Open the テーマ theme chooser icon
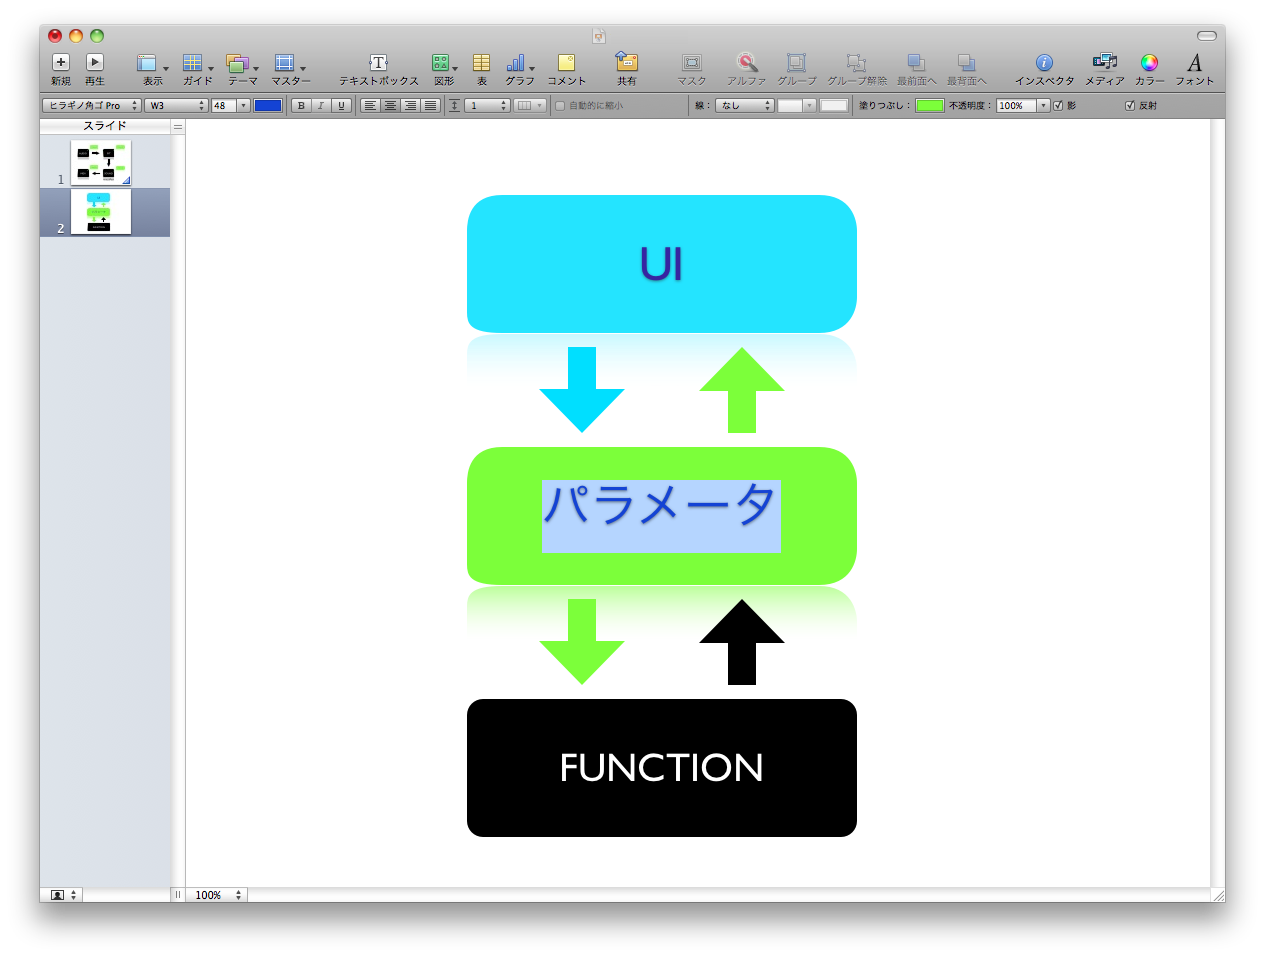The image size is (1265, 957). click(x=237, y=63)
